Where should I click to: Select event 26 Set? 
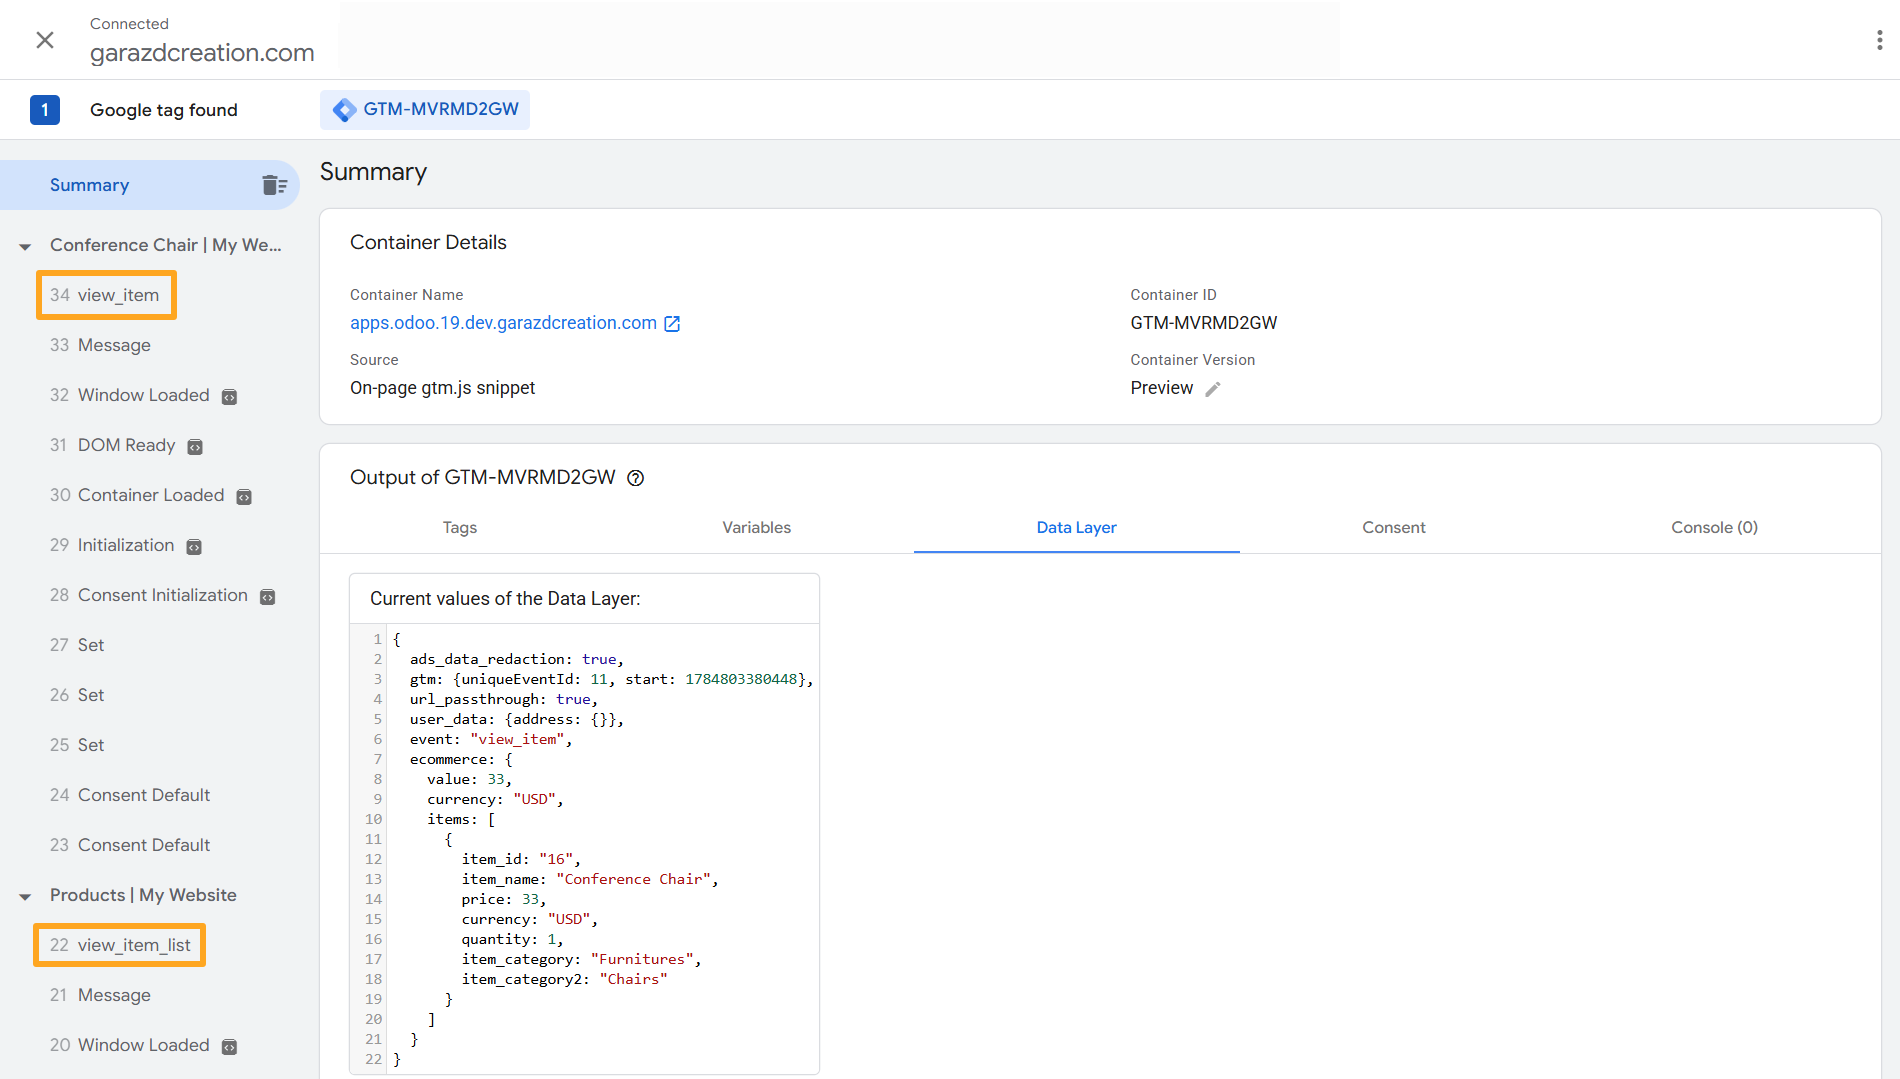click(x=77, y=695)
